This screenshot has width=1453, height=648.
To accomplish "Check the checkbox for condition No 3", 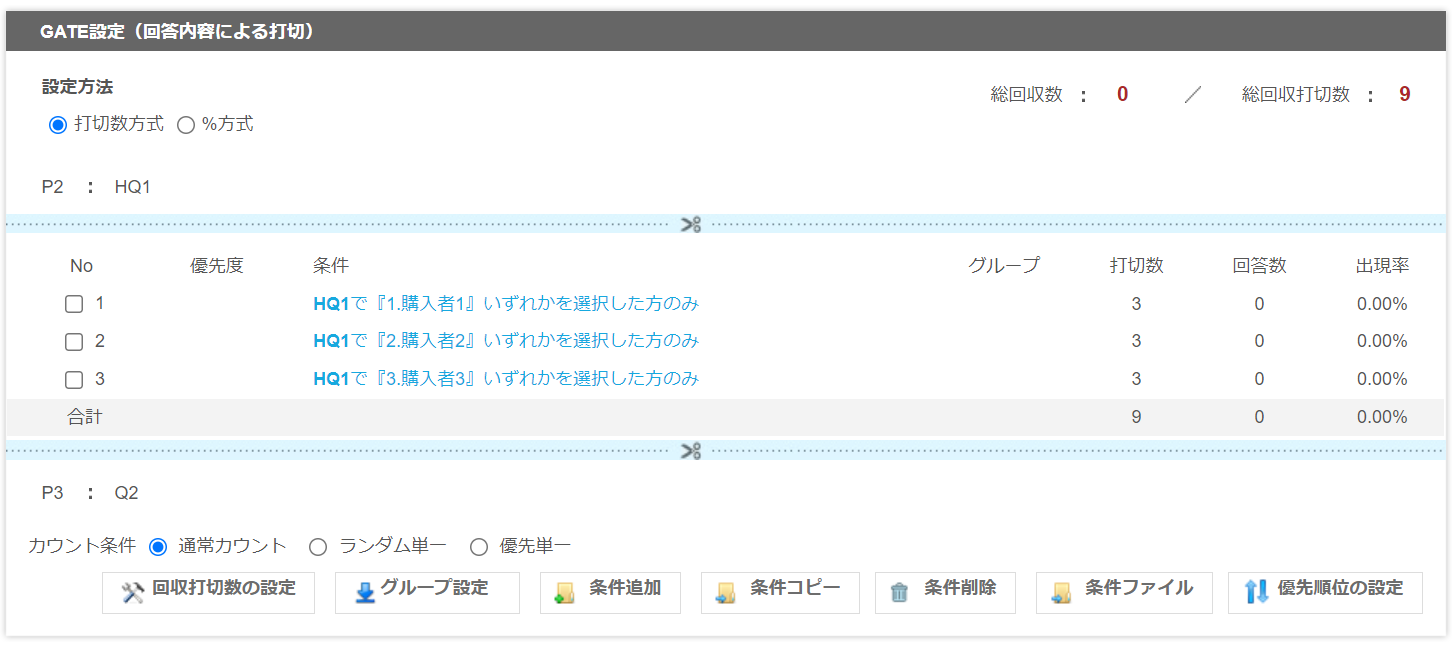I will (74, 380).
